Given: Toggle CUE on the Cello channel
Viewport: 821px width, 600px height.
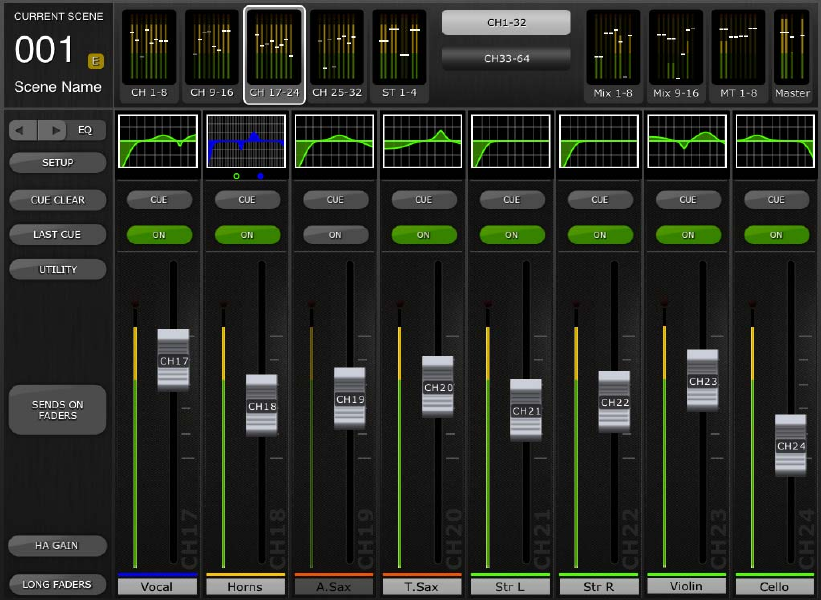Looking at the screenshot, I should [x=776, y=200].
